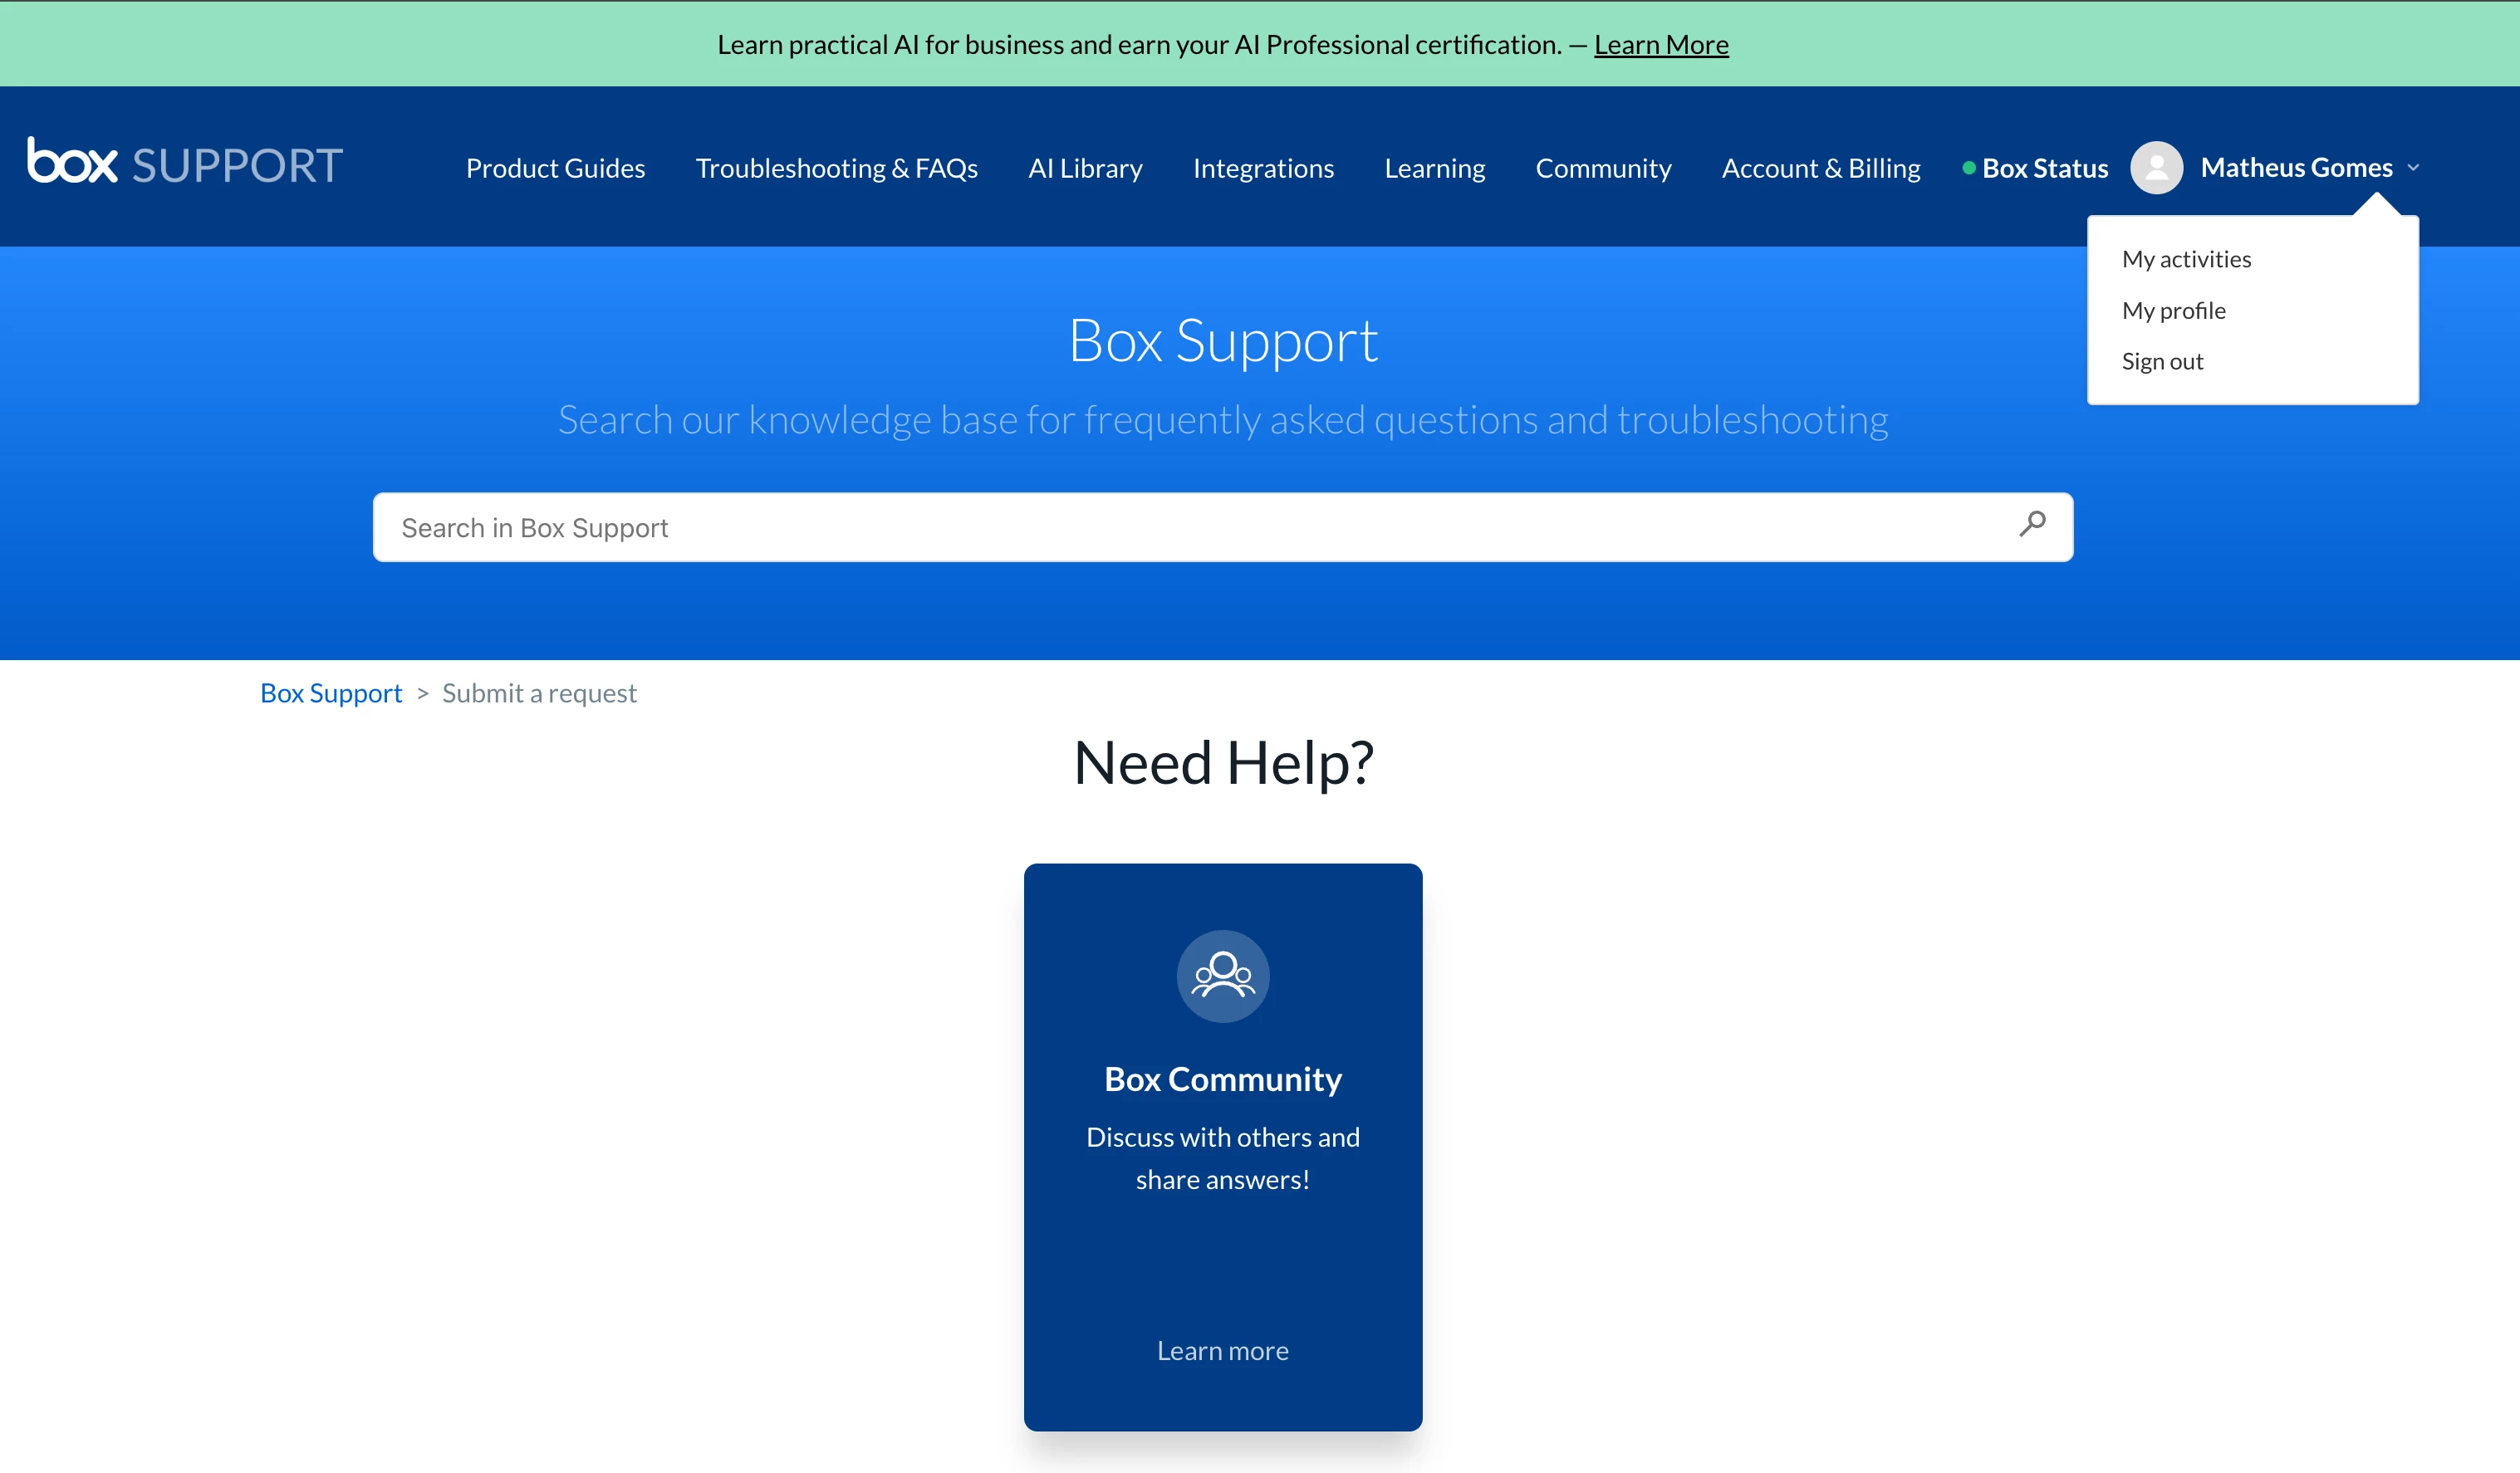Click Learn more on Community card
Screen dimensions: 2520x1473
click(x=1222, y=1351)
